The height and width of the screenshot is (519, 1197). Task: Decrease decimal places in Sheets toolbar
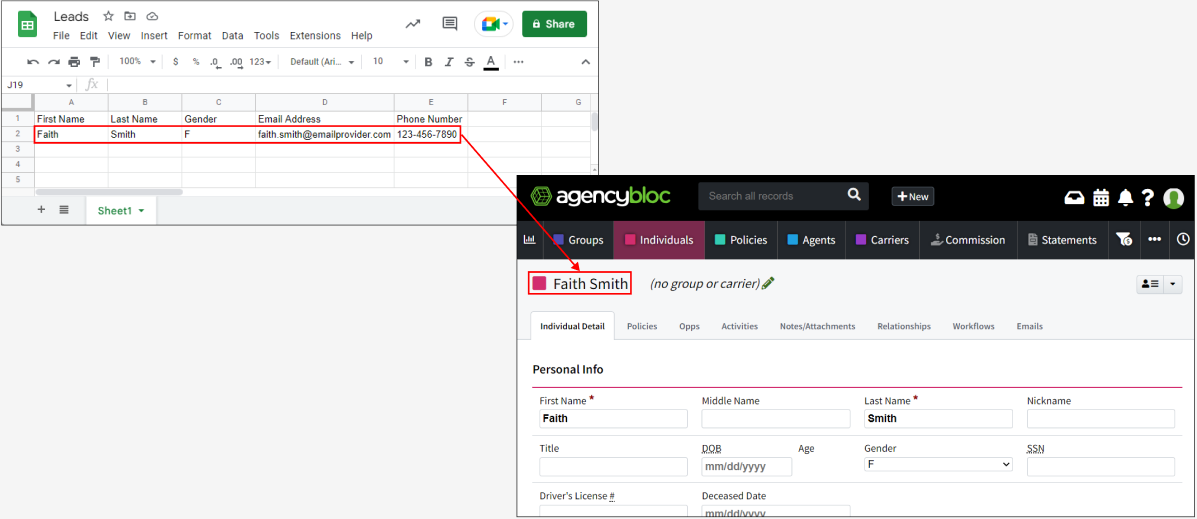coord(215,62)
